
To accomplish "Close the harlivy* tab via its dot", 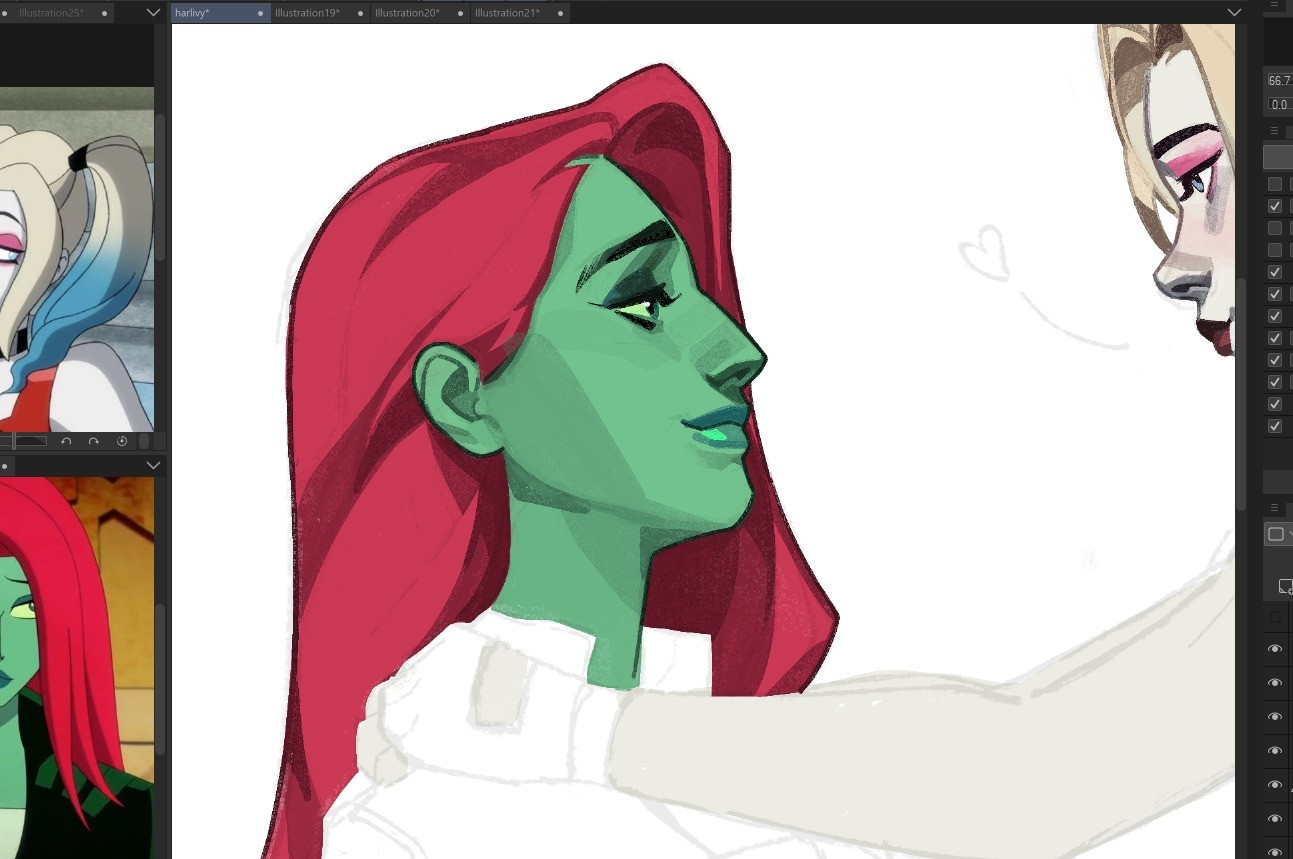I will pos(261,13).
